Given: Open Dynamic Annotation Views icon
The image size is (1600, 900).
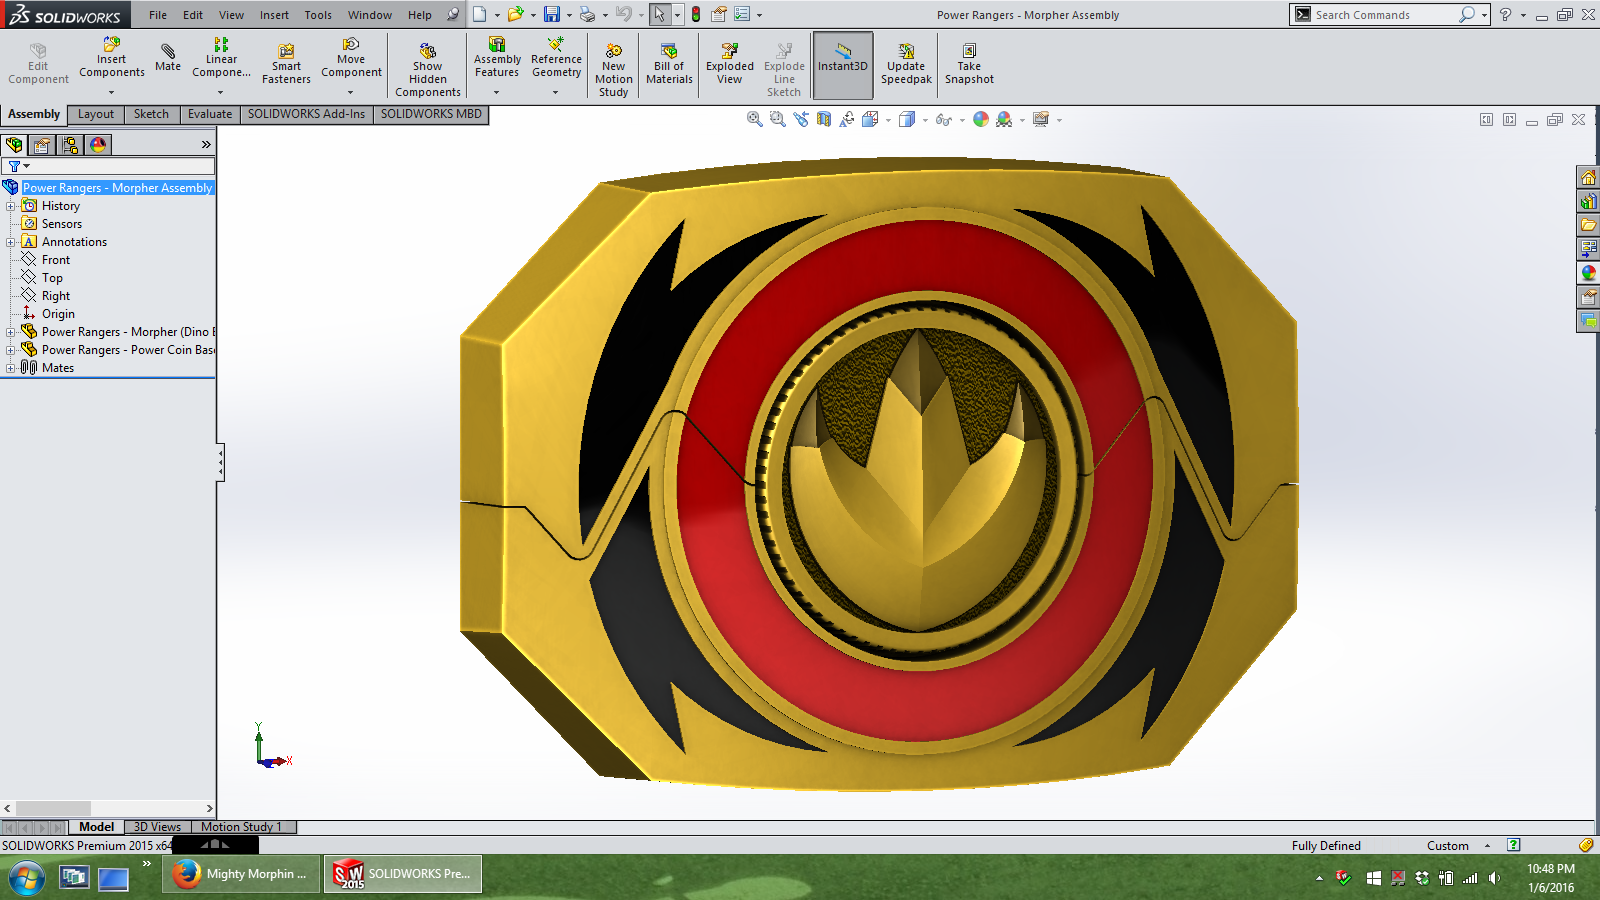Looking at the screenshot, I should pos(847,119).
